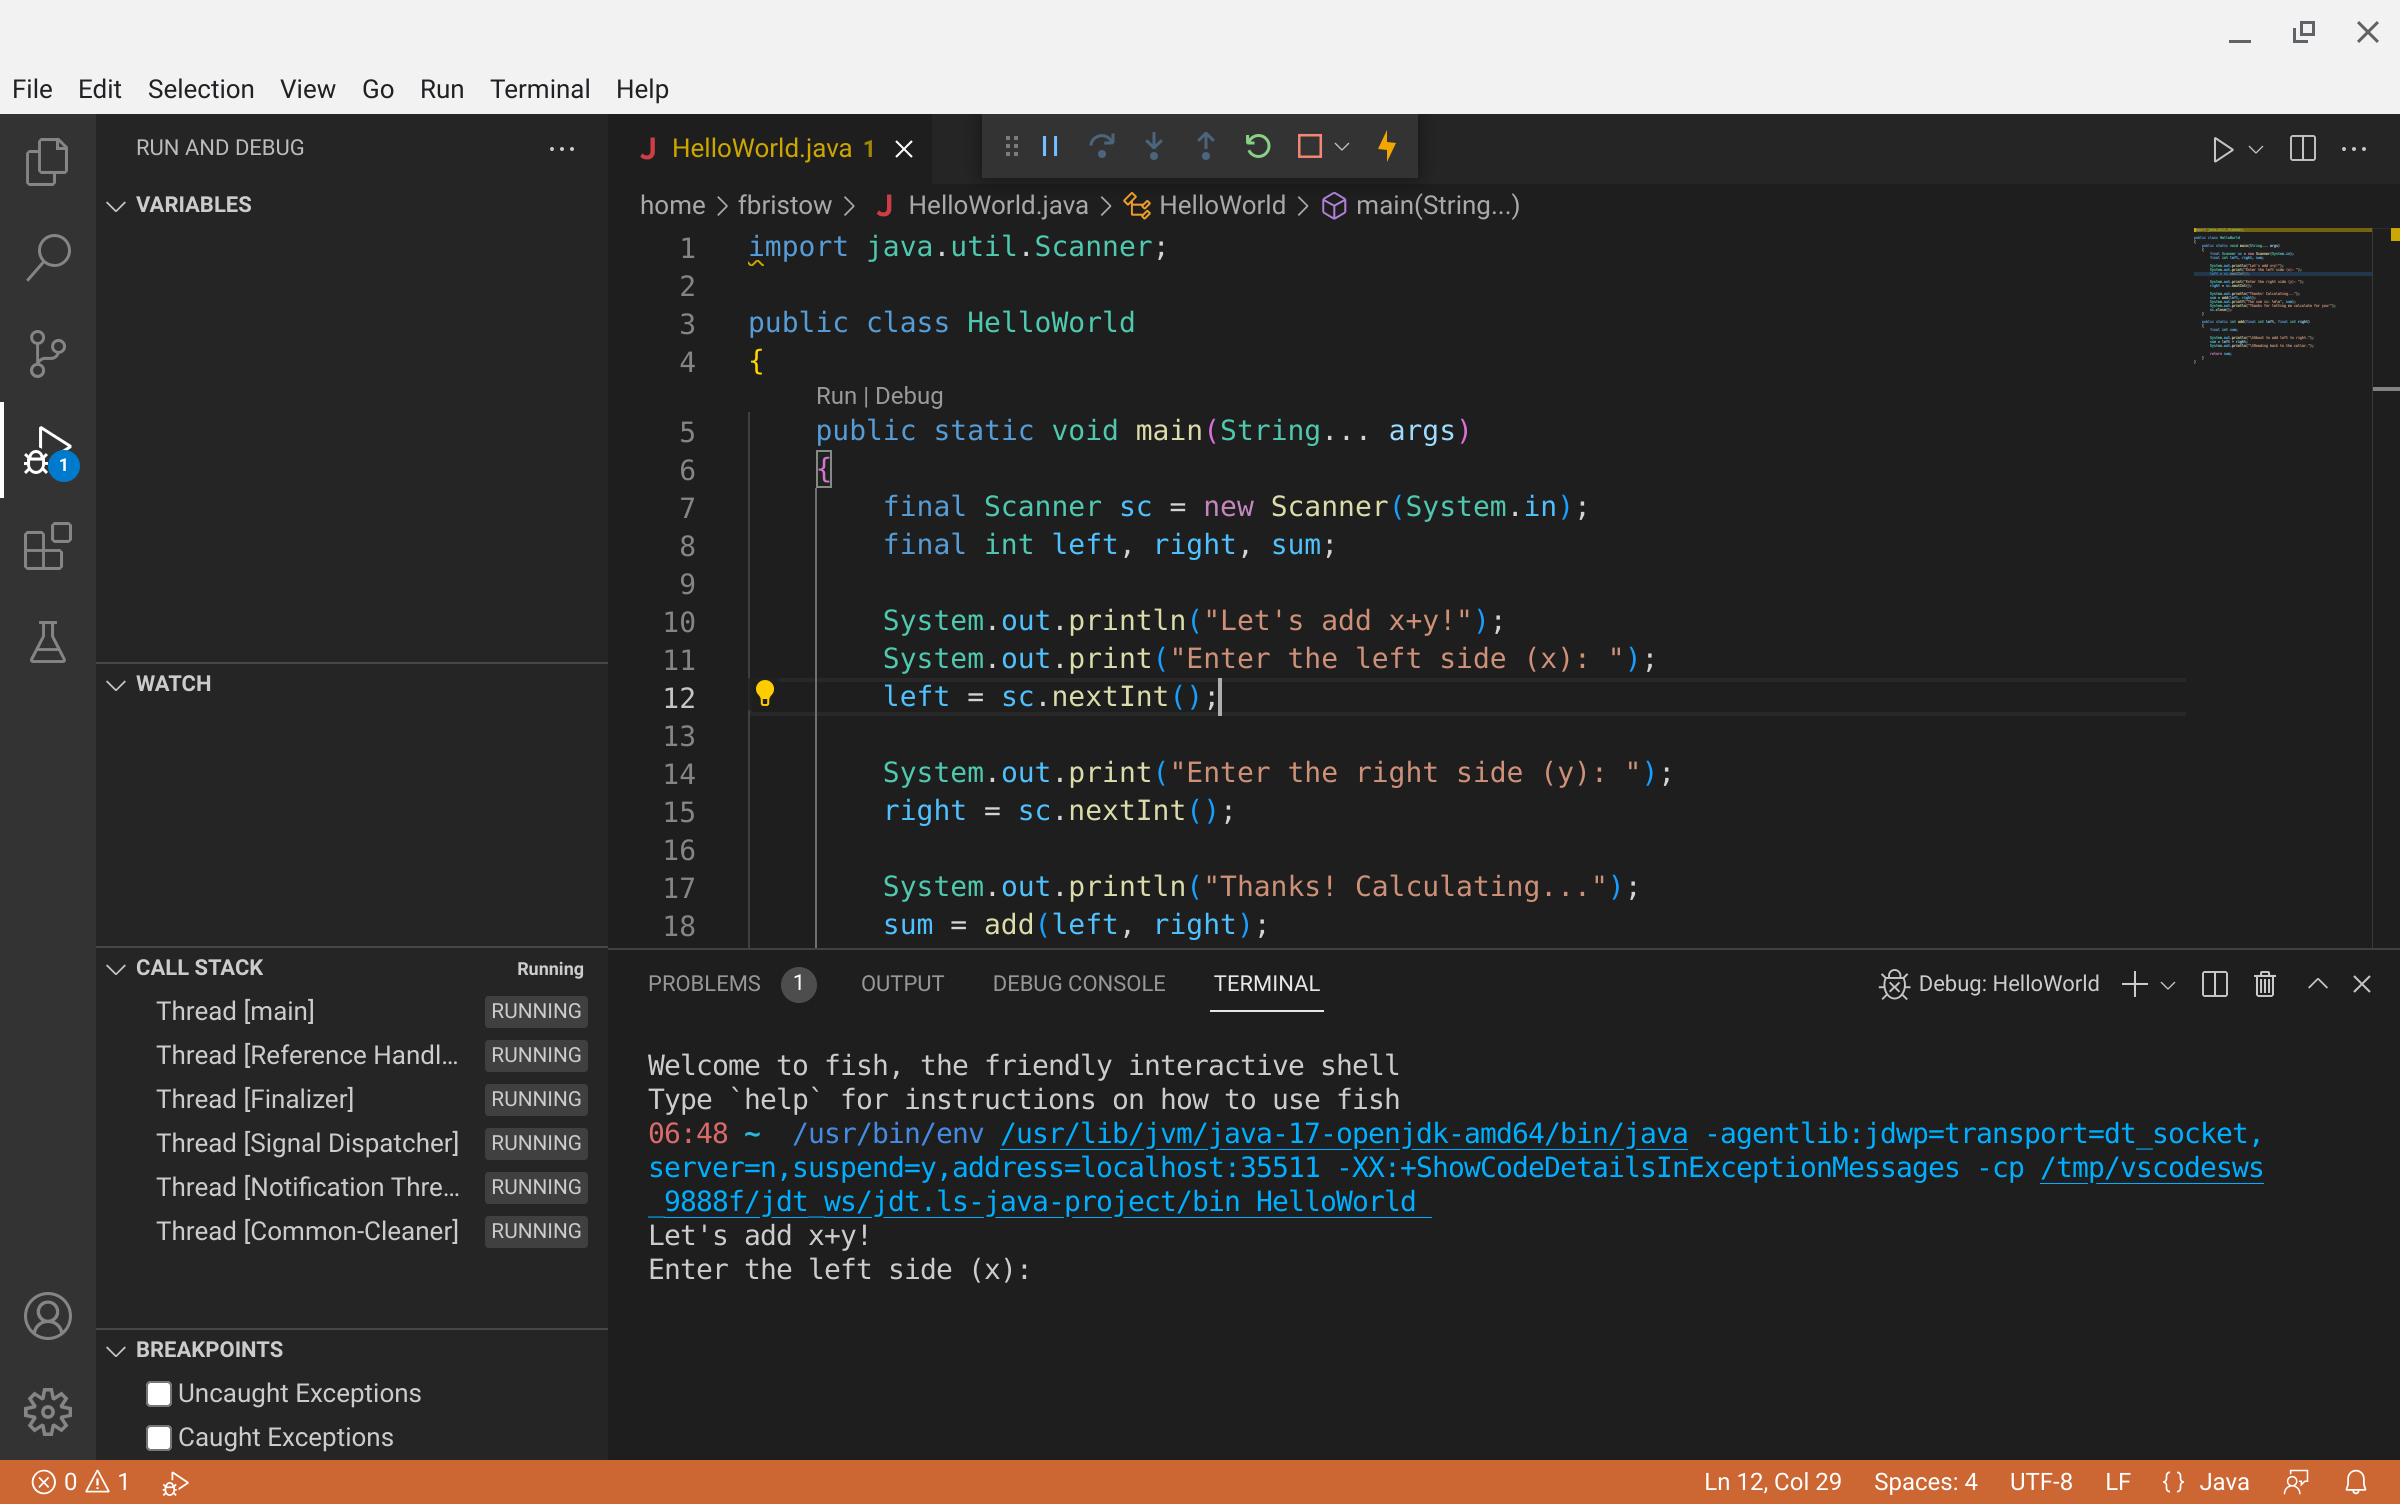Select the TERMINAL tab

[1267, 982]
